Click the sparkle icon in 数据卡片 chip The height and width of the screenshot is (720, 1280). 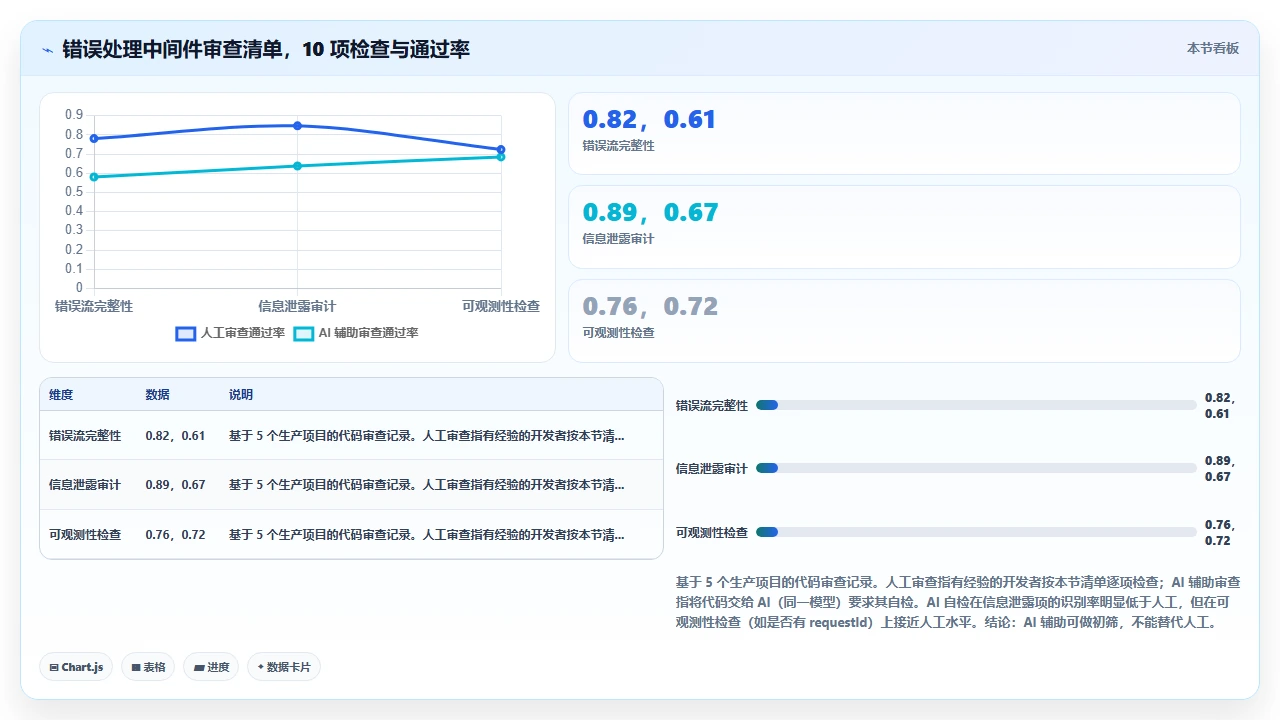(260, 667)
